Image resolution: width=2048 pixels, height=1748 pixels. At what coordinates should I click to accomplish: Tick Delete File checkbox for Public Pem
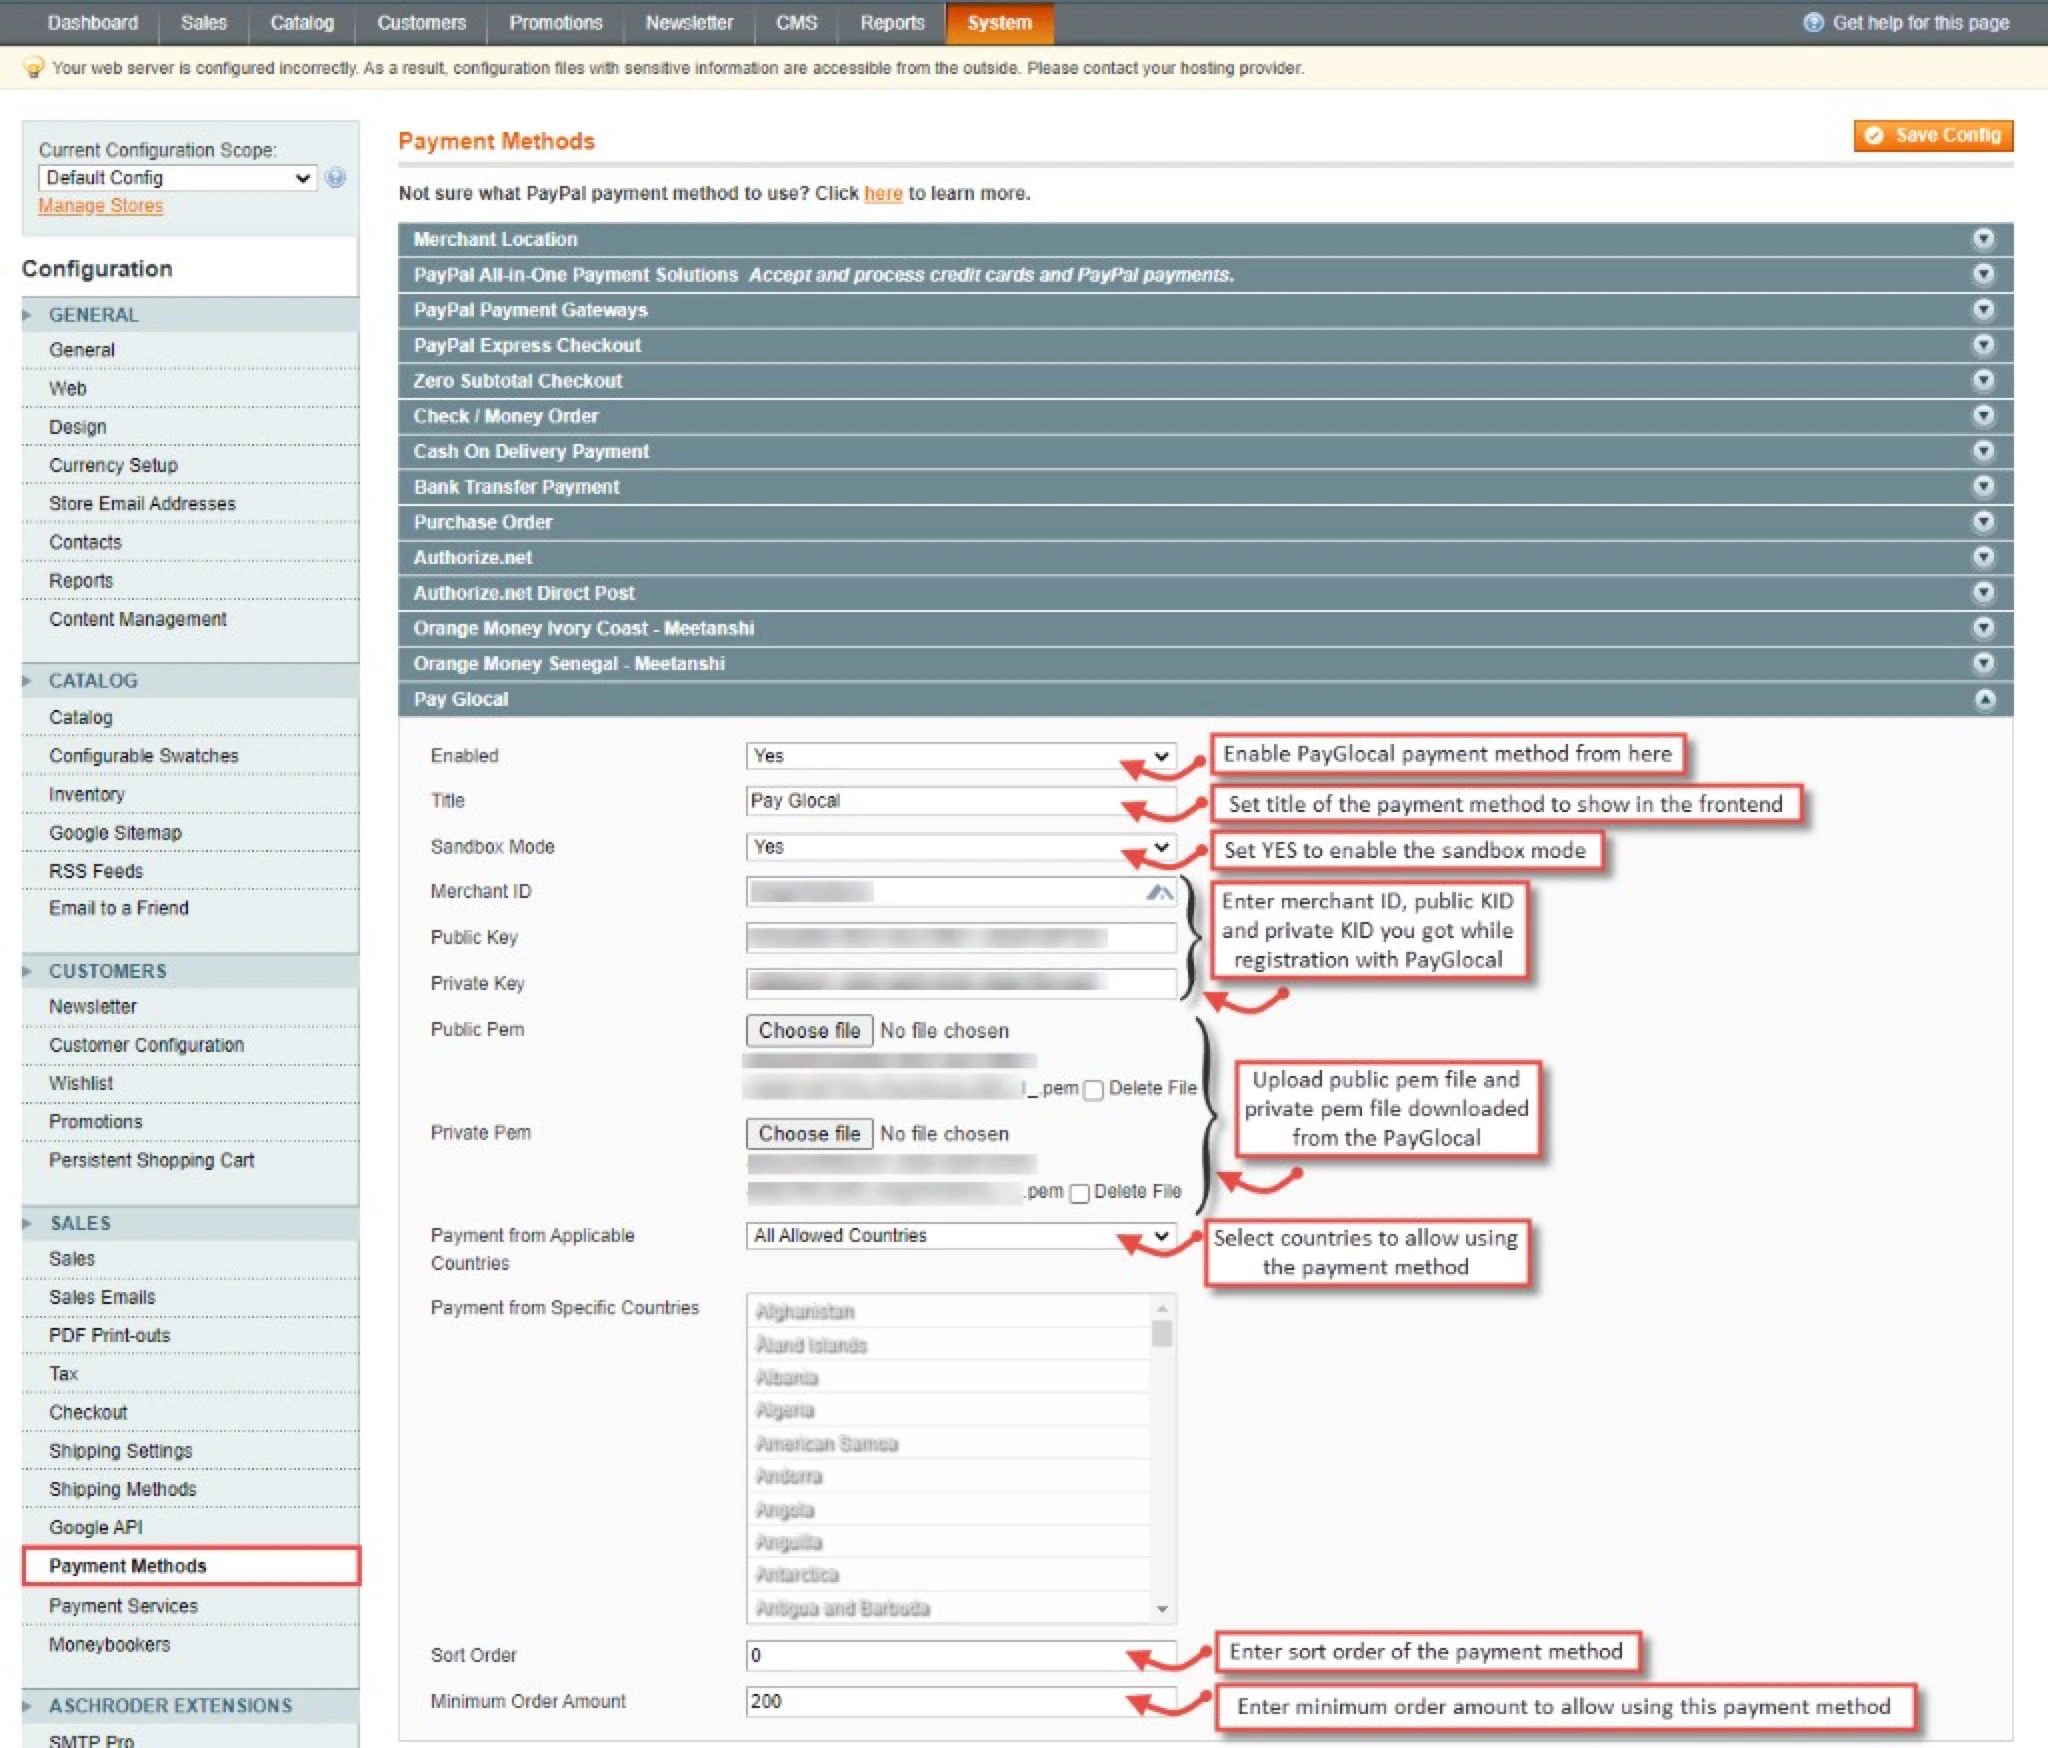(1093, 1090)
